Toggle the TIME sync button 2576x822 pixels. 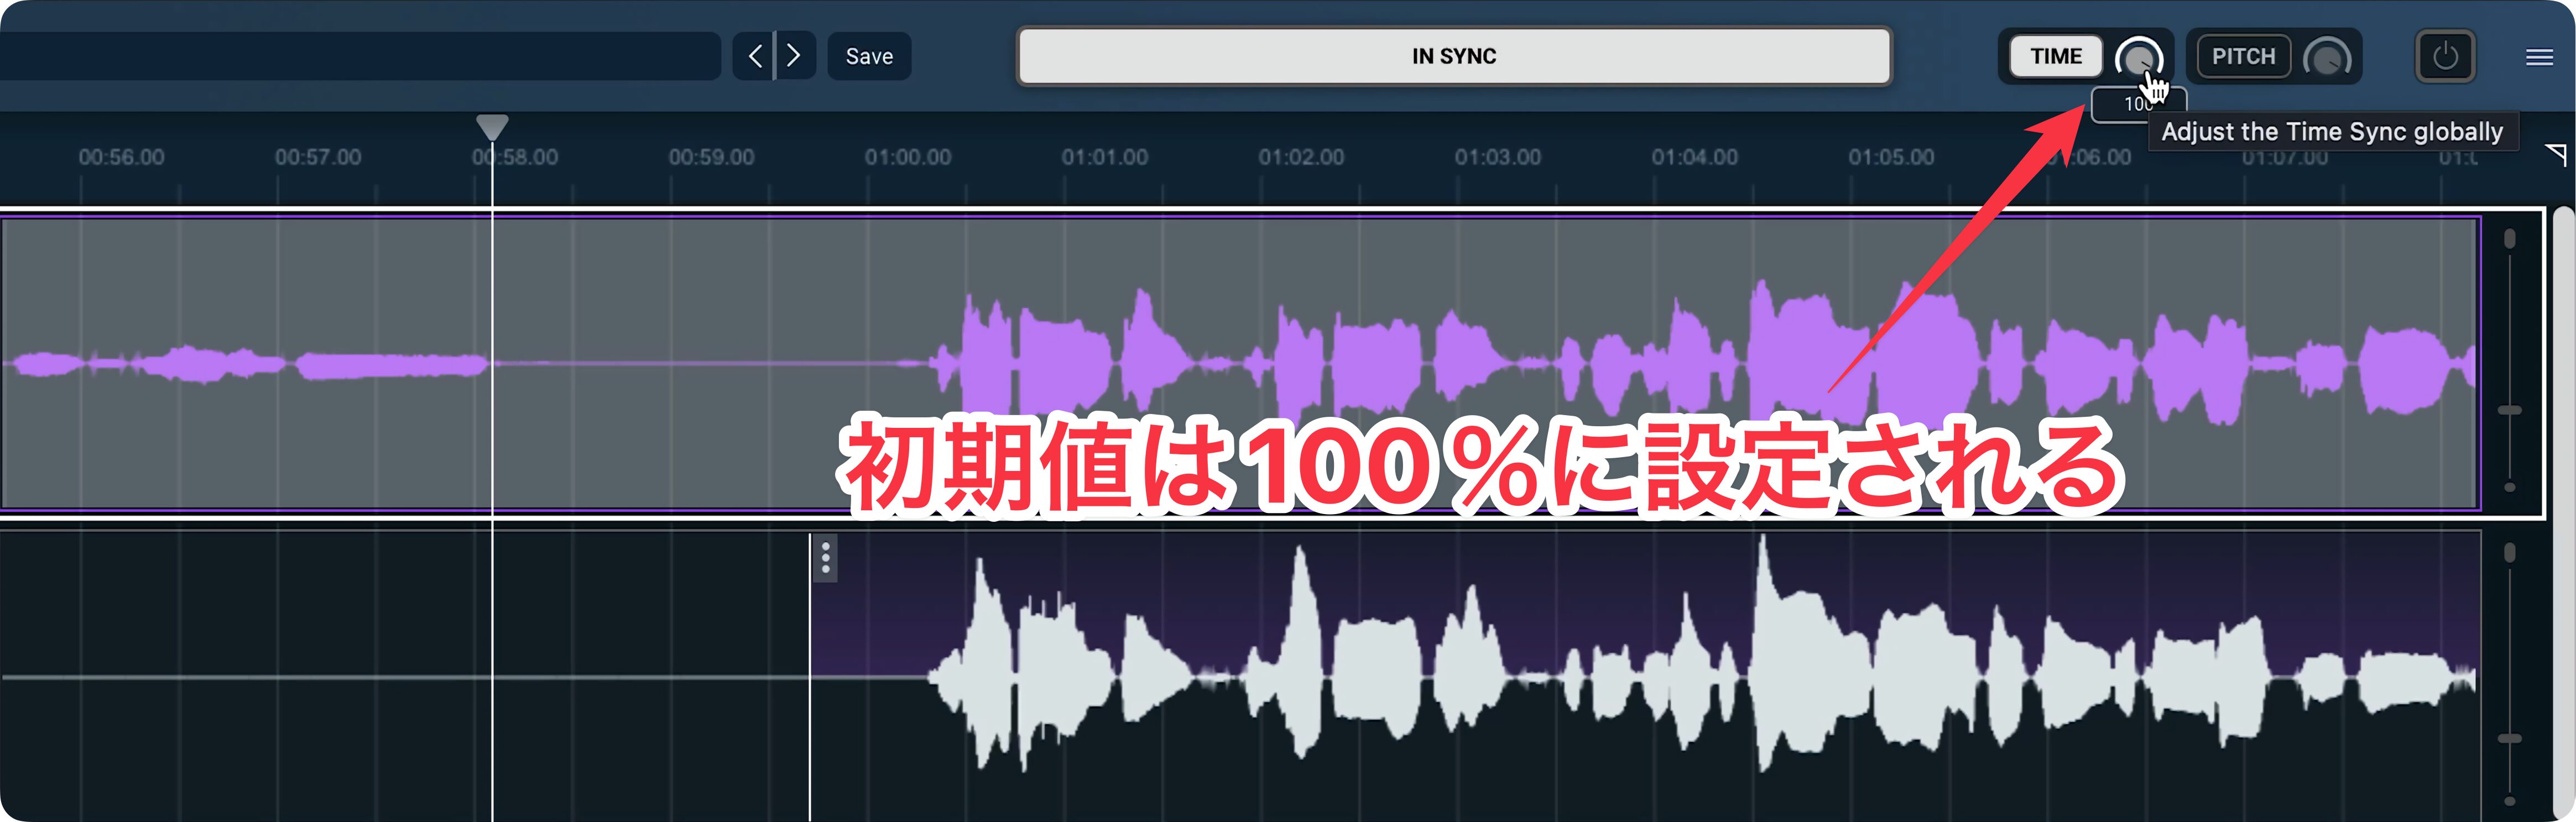(2055, 56)
